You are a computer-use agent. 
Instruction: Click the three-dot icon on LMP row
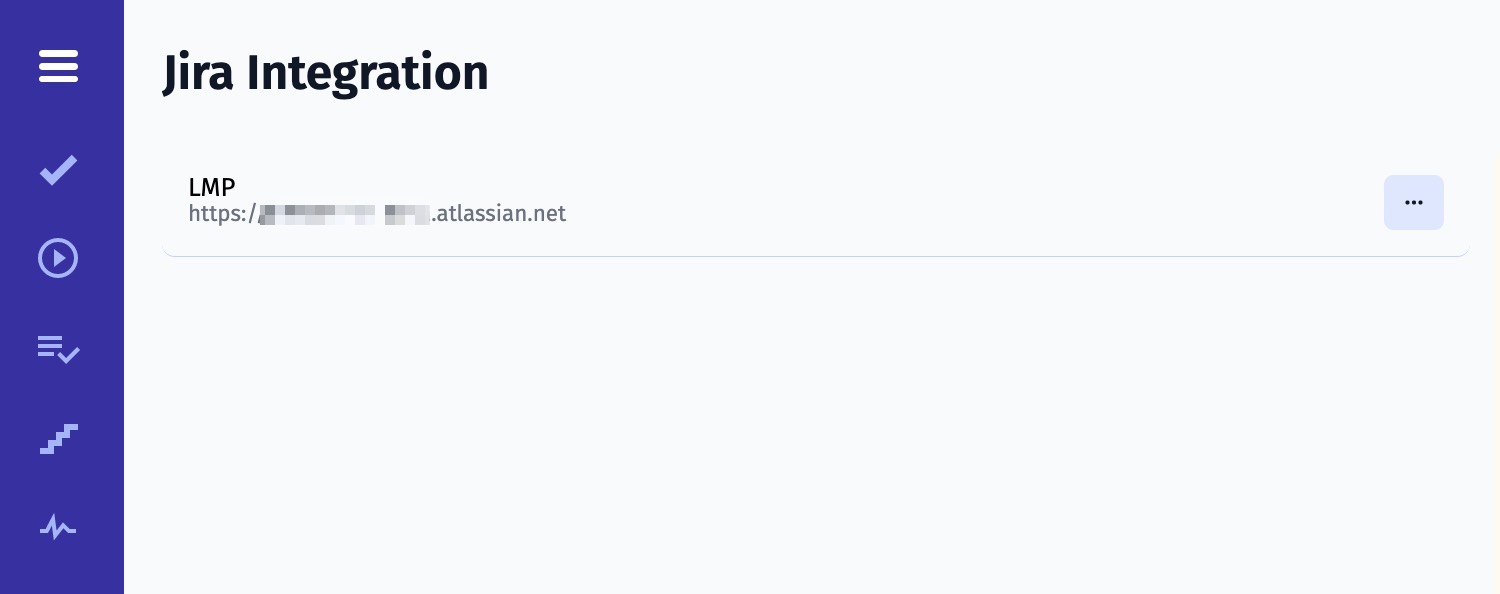(1413, 202)
